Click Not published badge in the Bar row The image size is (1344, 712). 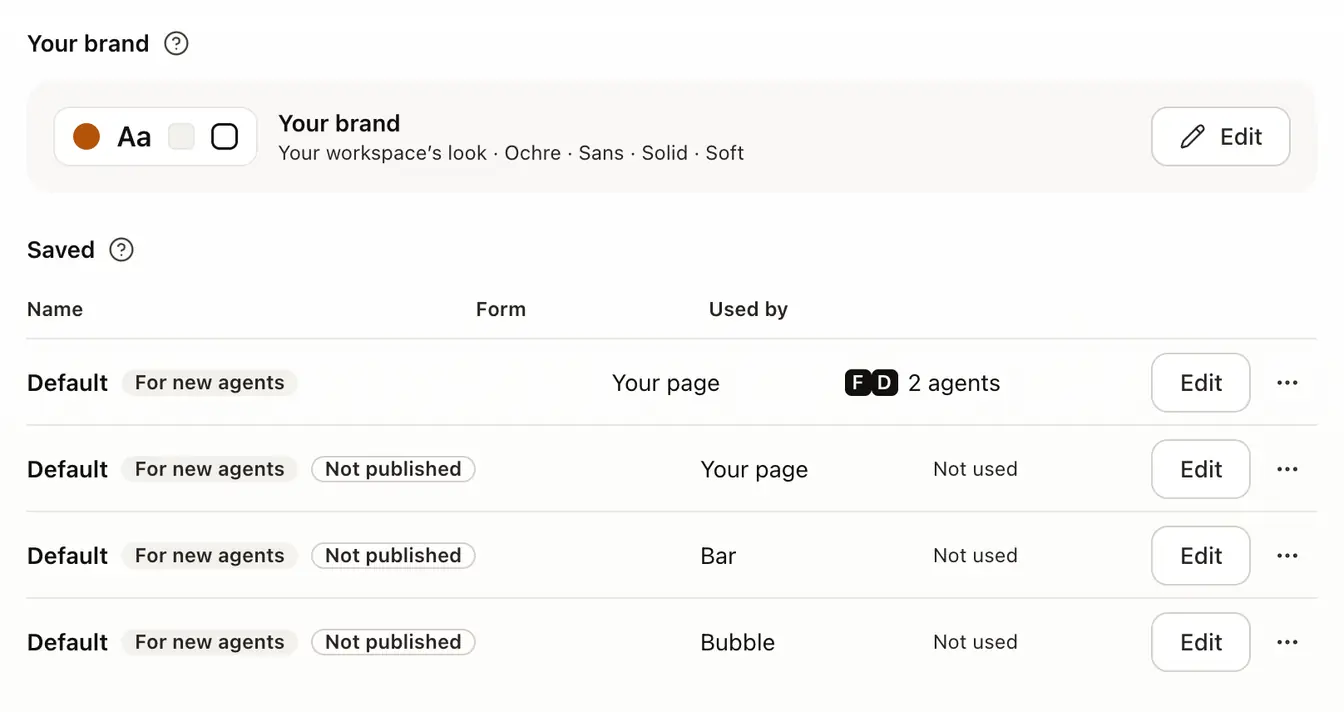click(x=393, y=556)
